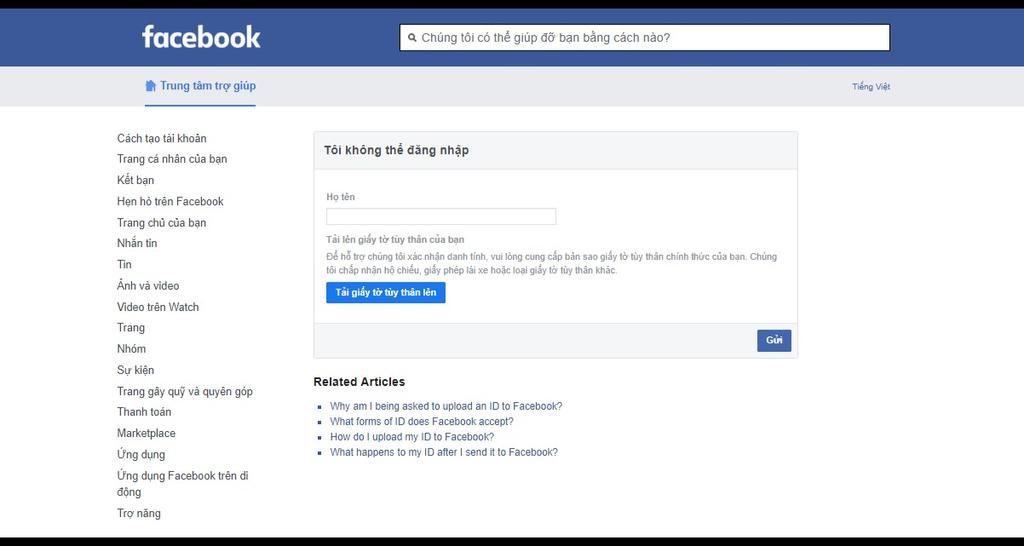Select Trang gây quỹ và quyên góp
This screenshot has height=546, width=1024.
click(185, 391)
